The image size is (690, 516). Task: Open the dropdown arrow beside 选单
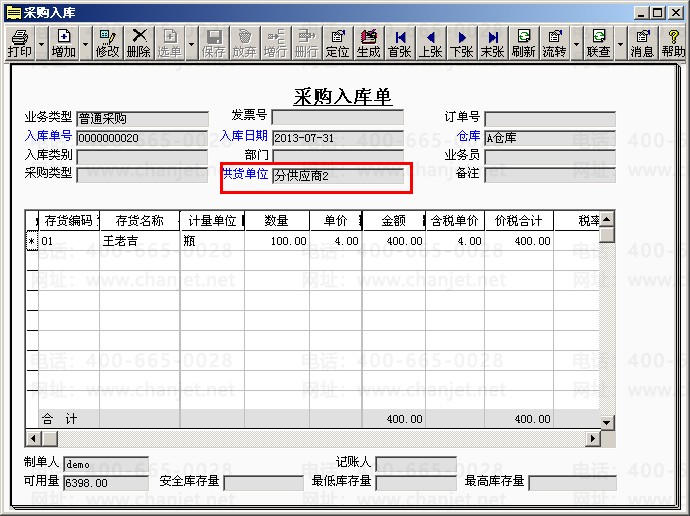coord(191,44)
